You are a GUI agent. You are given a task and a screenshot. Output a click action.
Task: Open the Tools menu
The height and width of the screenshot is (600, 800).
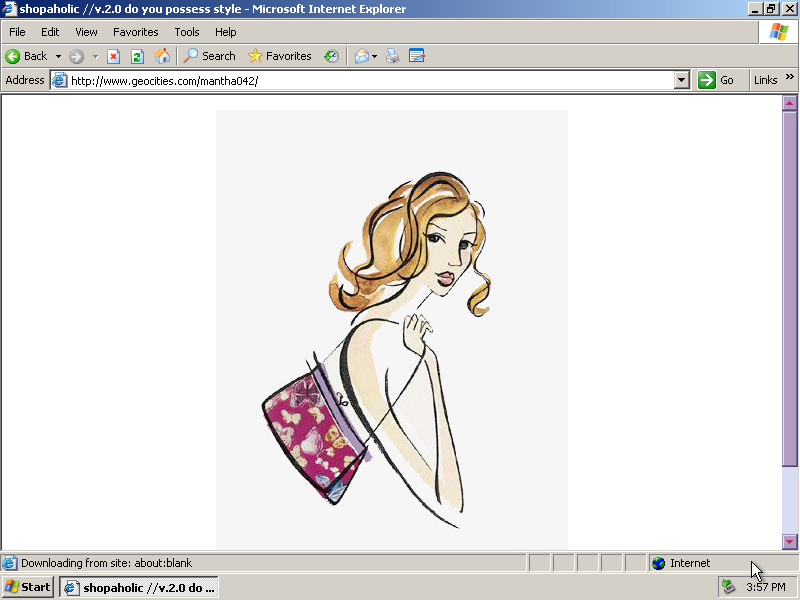tap(187, 32)
